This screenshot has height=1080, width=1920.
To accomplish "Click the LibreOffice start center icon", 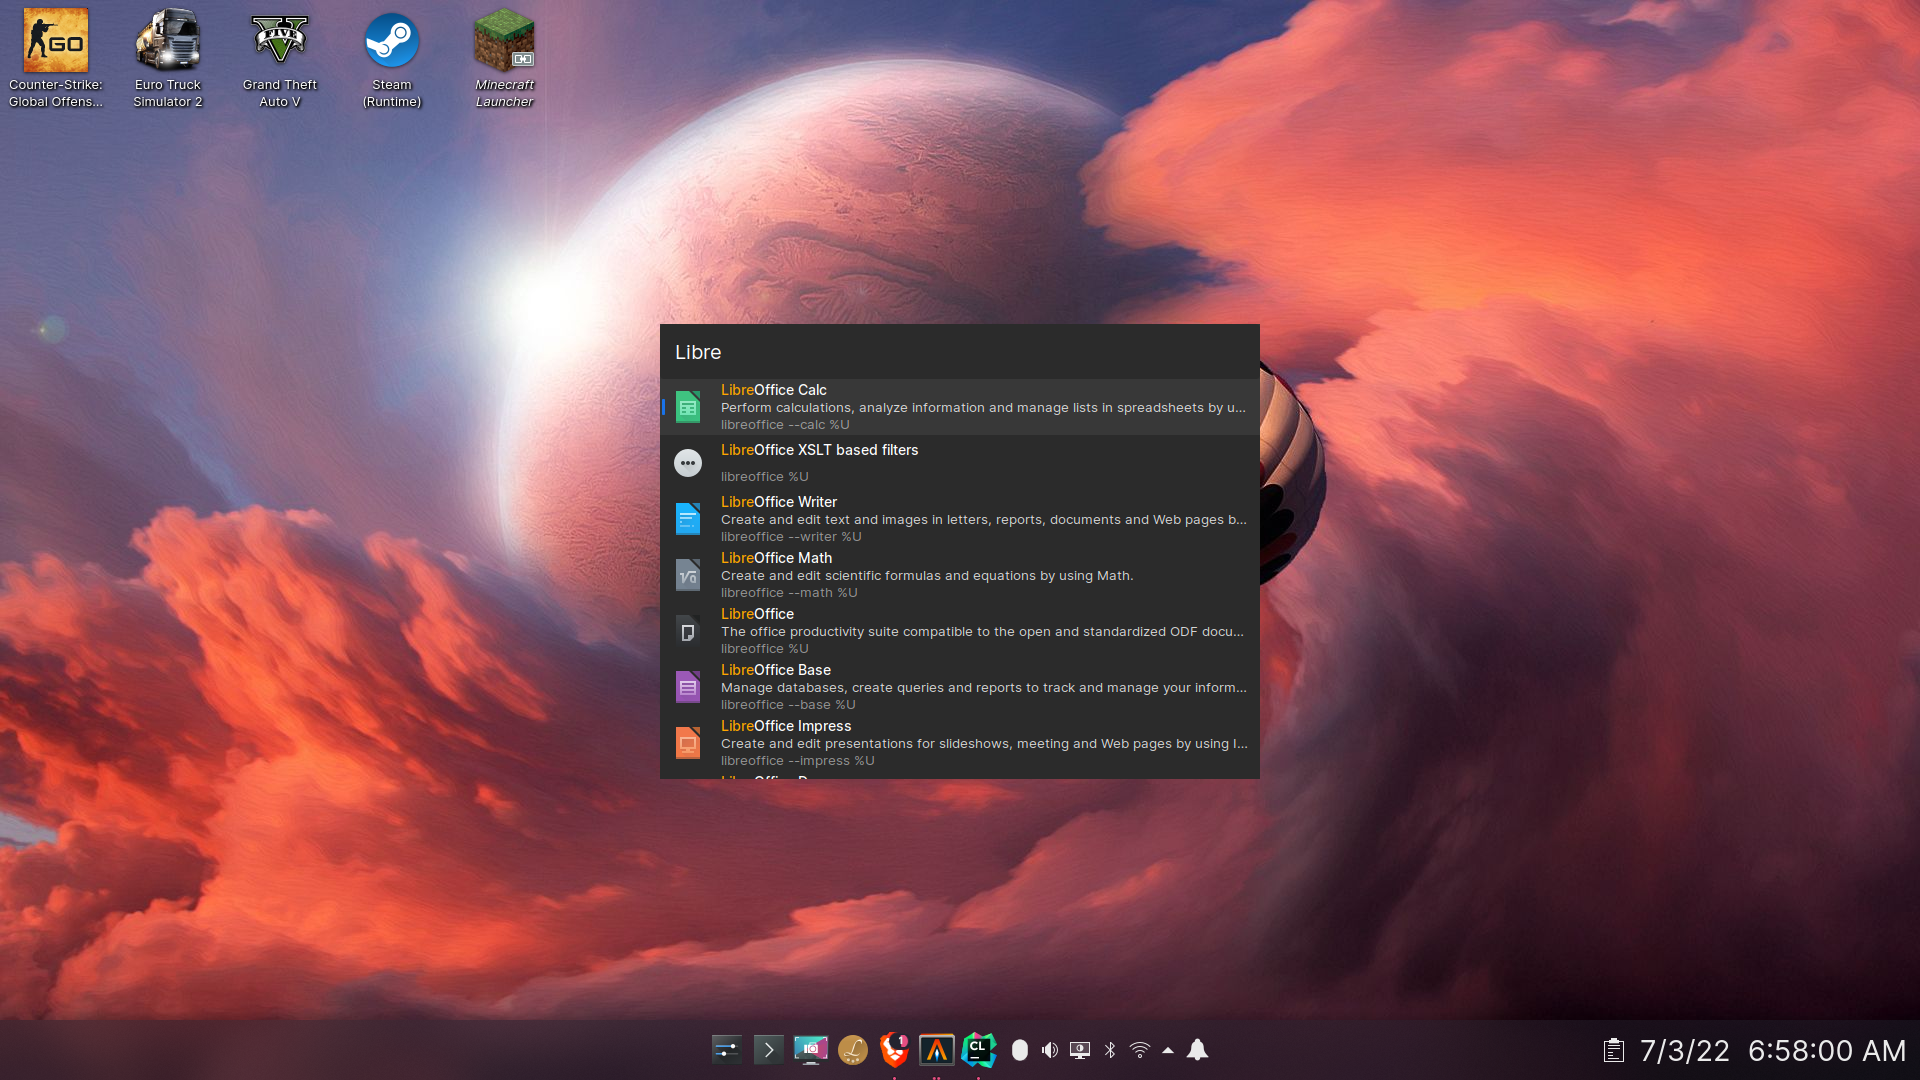I will [x=688, y=631].
